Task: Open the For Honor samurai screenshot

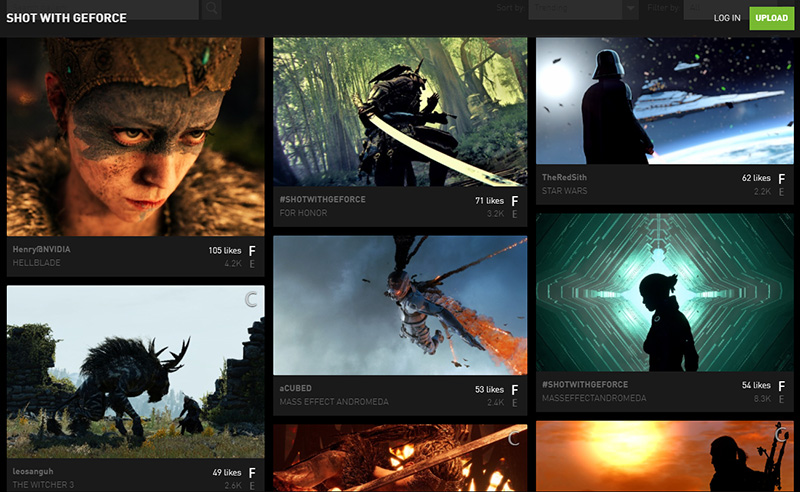Action: click(x=401, y=112)
